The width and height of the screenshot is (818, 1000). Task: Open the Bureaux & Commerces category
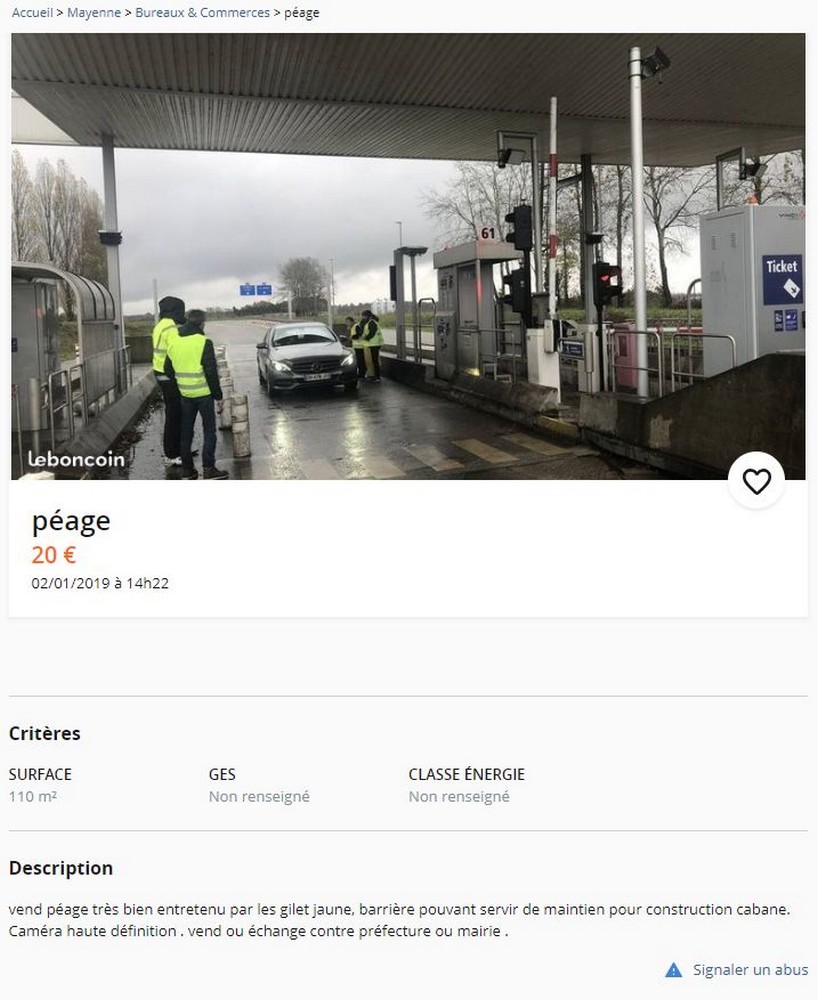click(202, 13)
